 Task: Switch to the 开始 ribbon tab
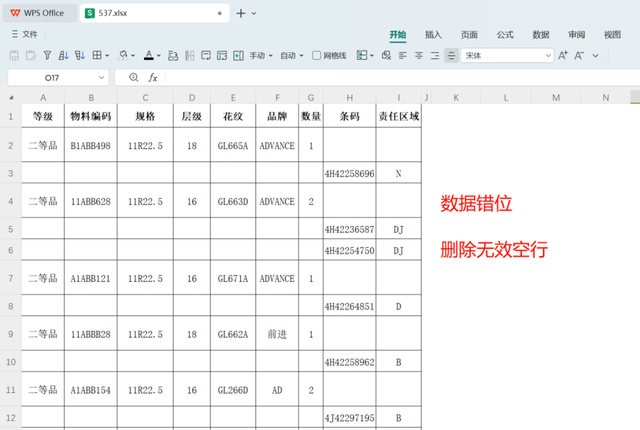pyautogui.click(x=398, y=35)
